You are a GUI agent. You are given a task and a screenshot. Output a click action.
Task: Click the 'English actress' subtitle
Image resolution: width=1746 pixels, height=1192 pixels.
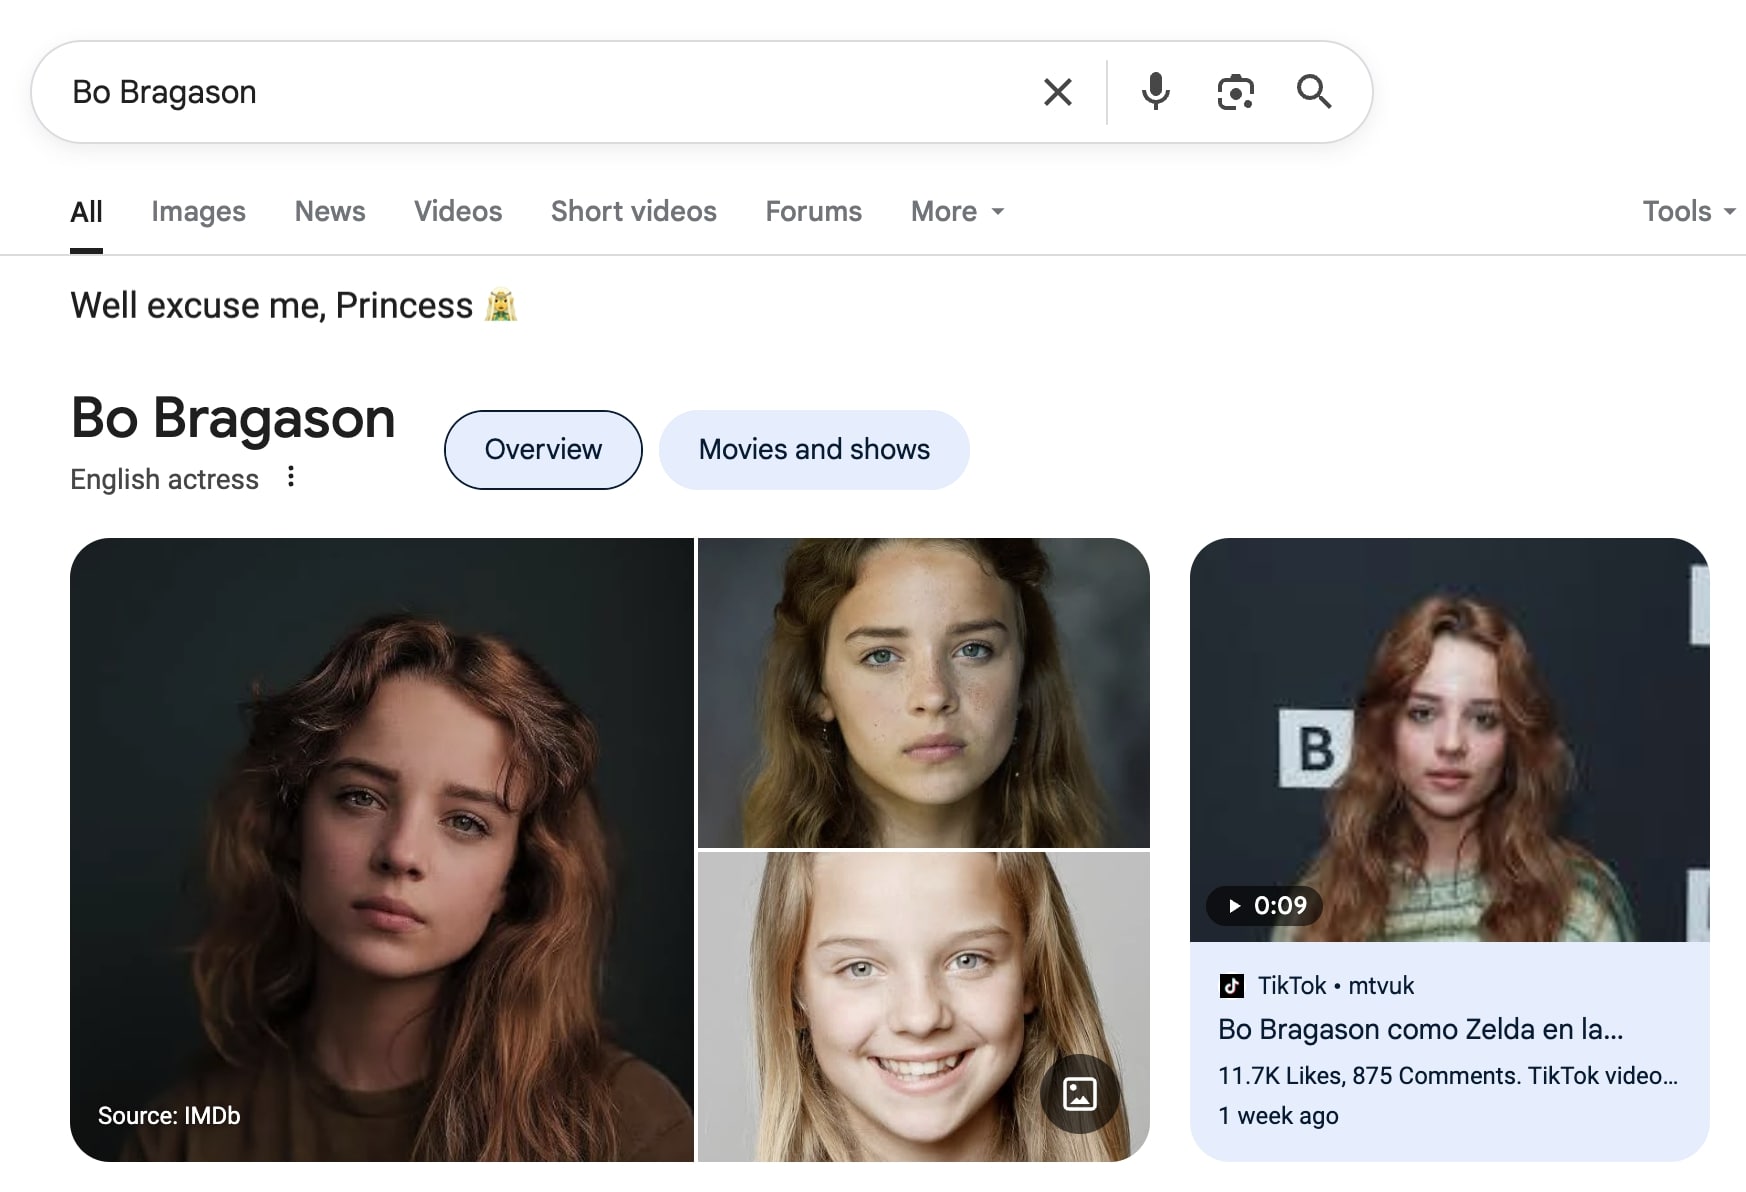click(x=164, y=479)
